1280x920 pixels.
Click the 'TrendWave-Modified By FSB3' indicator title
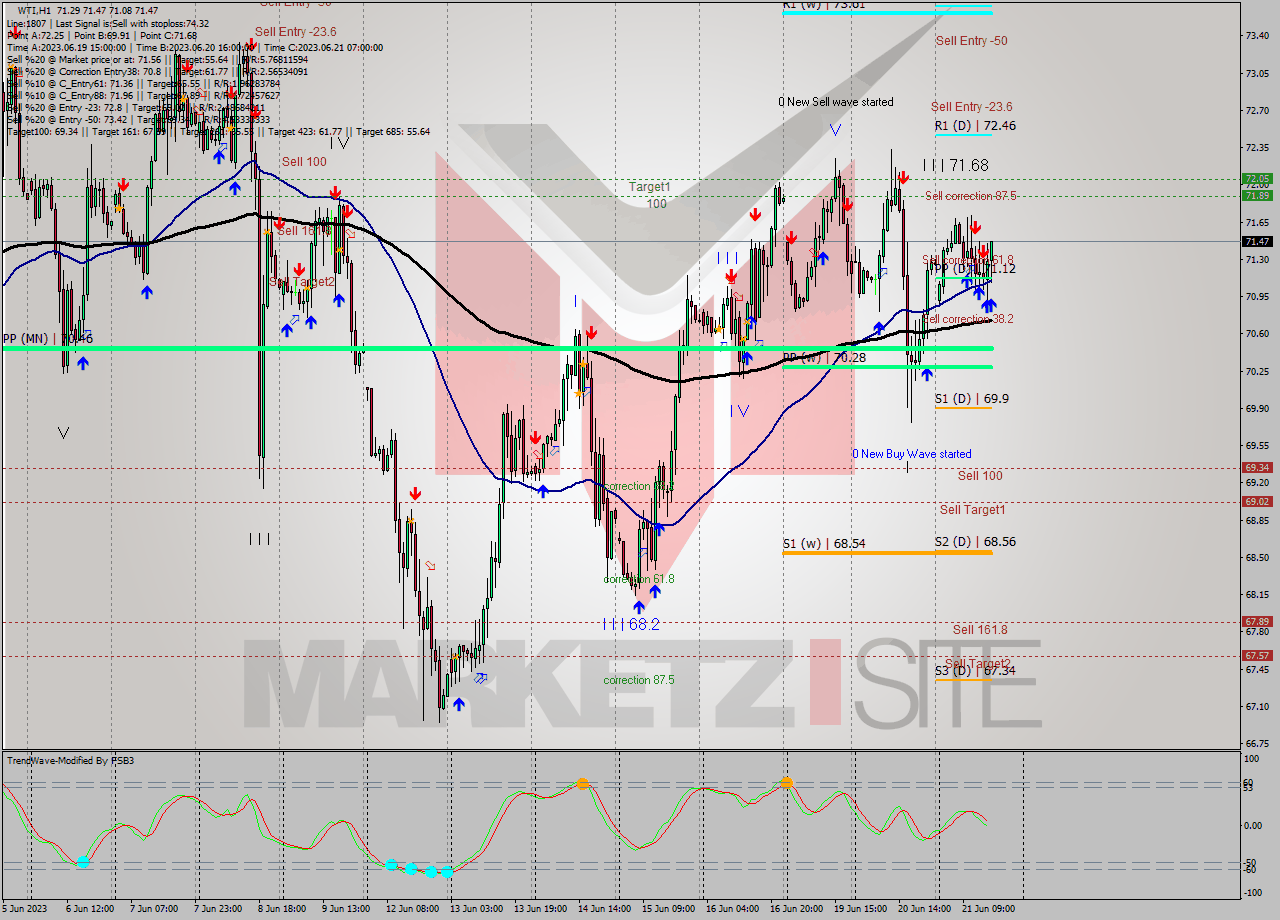(70, 761)
